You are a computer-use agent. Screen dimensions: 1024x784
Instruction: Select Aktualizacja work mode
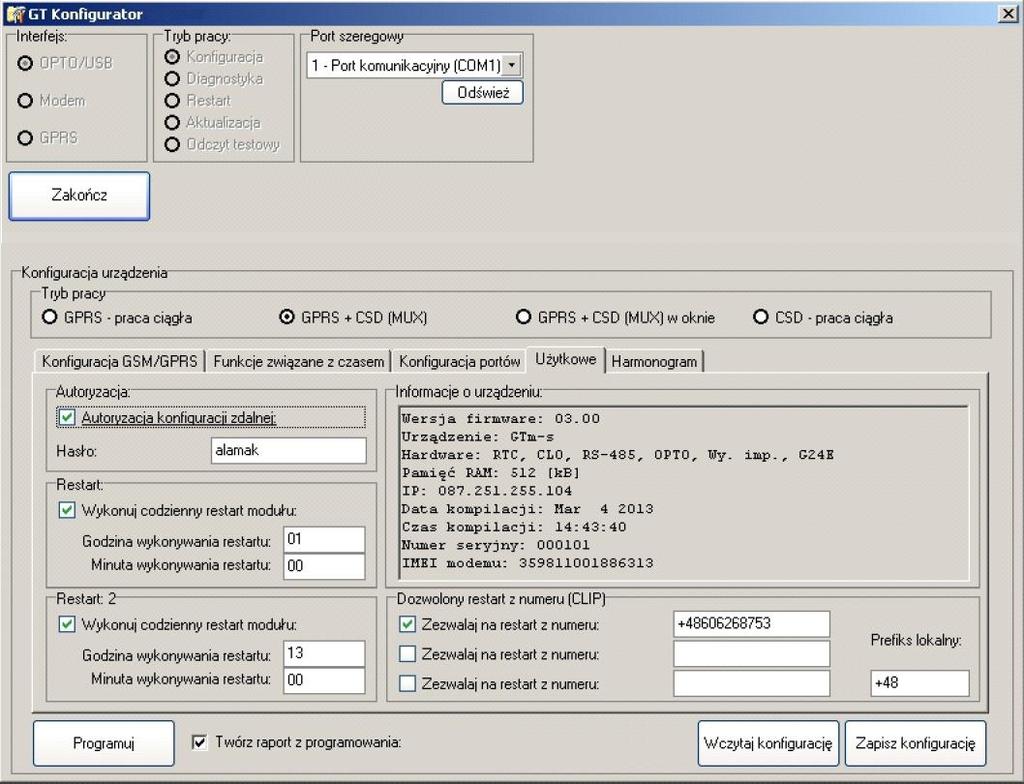(x=172, y=123)
